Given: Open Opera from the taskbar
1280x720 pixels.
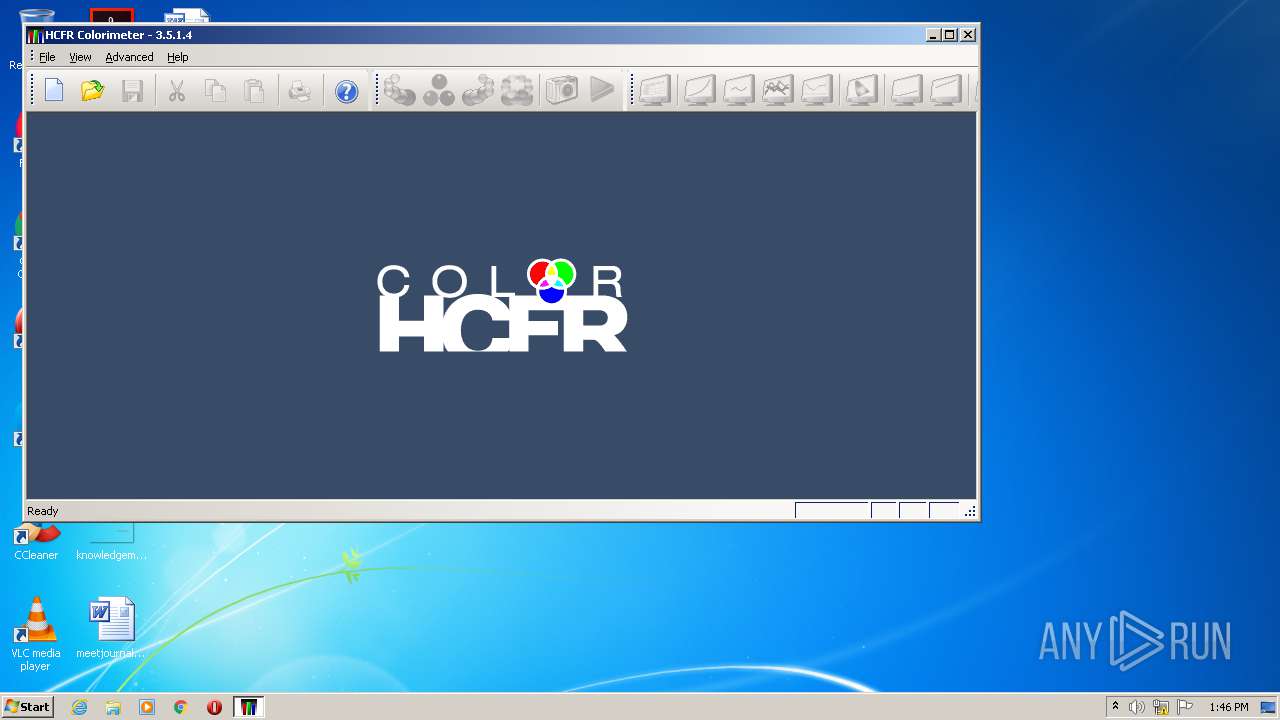Looking at the screenshot, I should (x=214, y=707).
